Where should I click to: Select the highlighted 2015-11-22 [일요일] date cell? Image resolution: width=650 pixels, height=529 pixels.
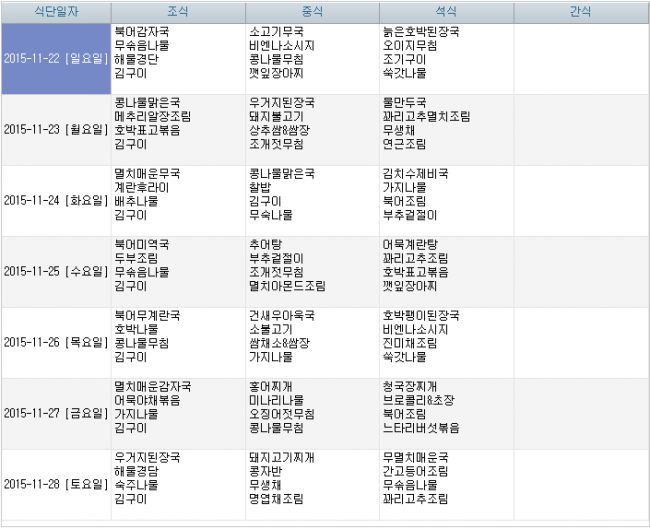point(56,58)
